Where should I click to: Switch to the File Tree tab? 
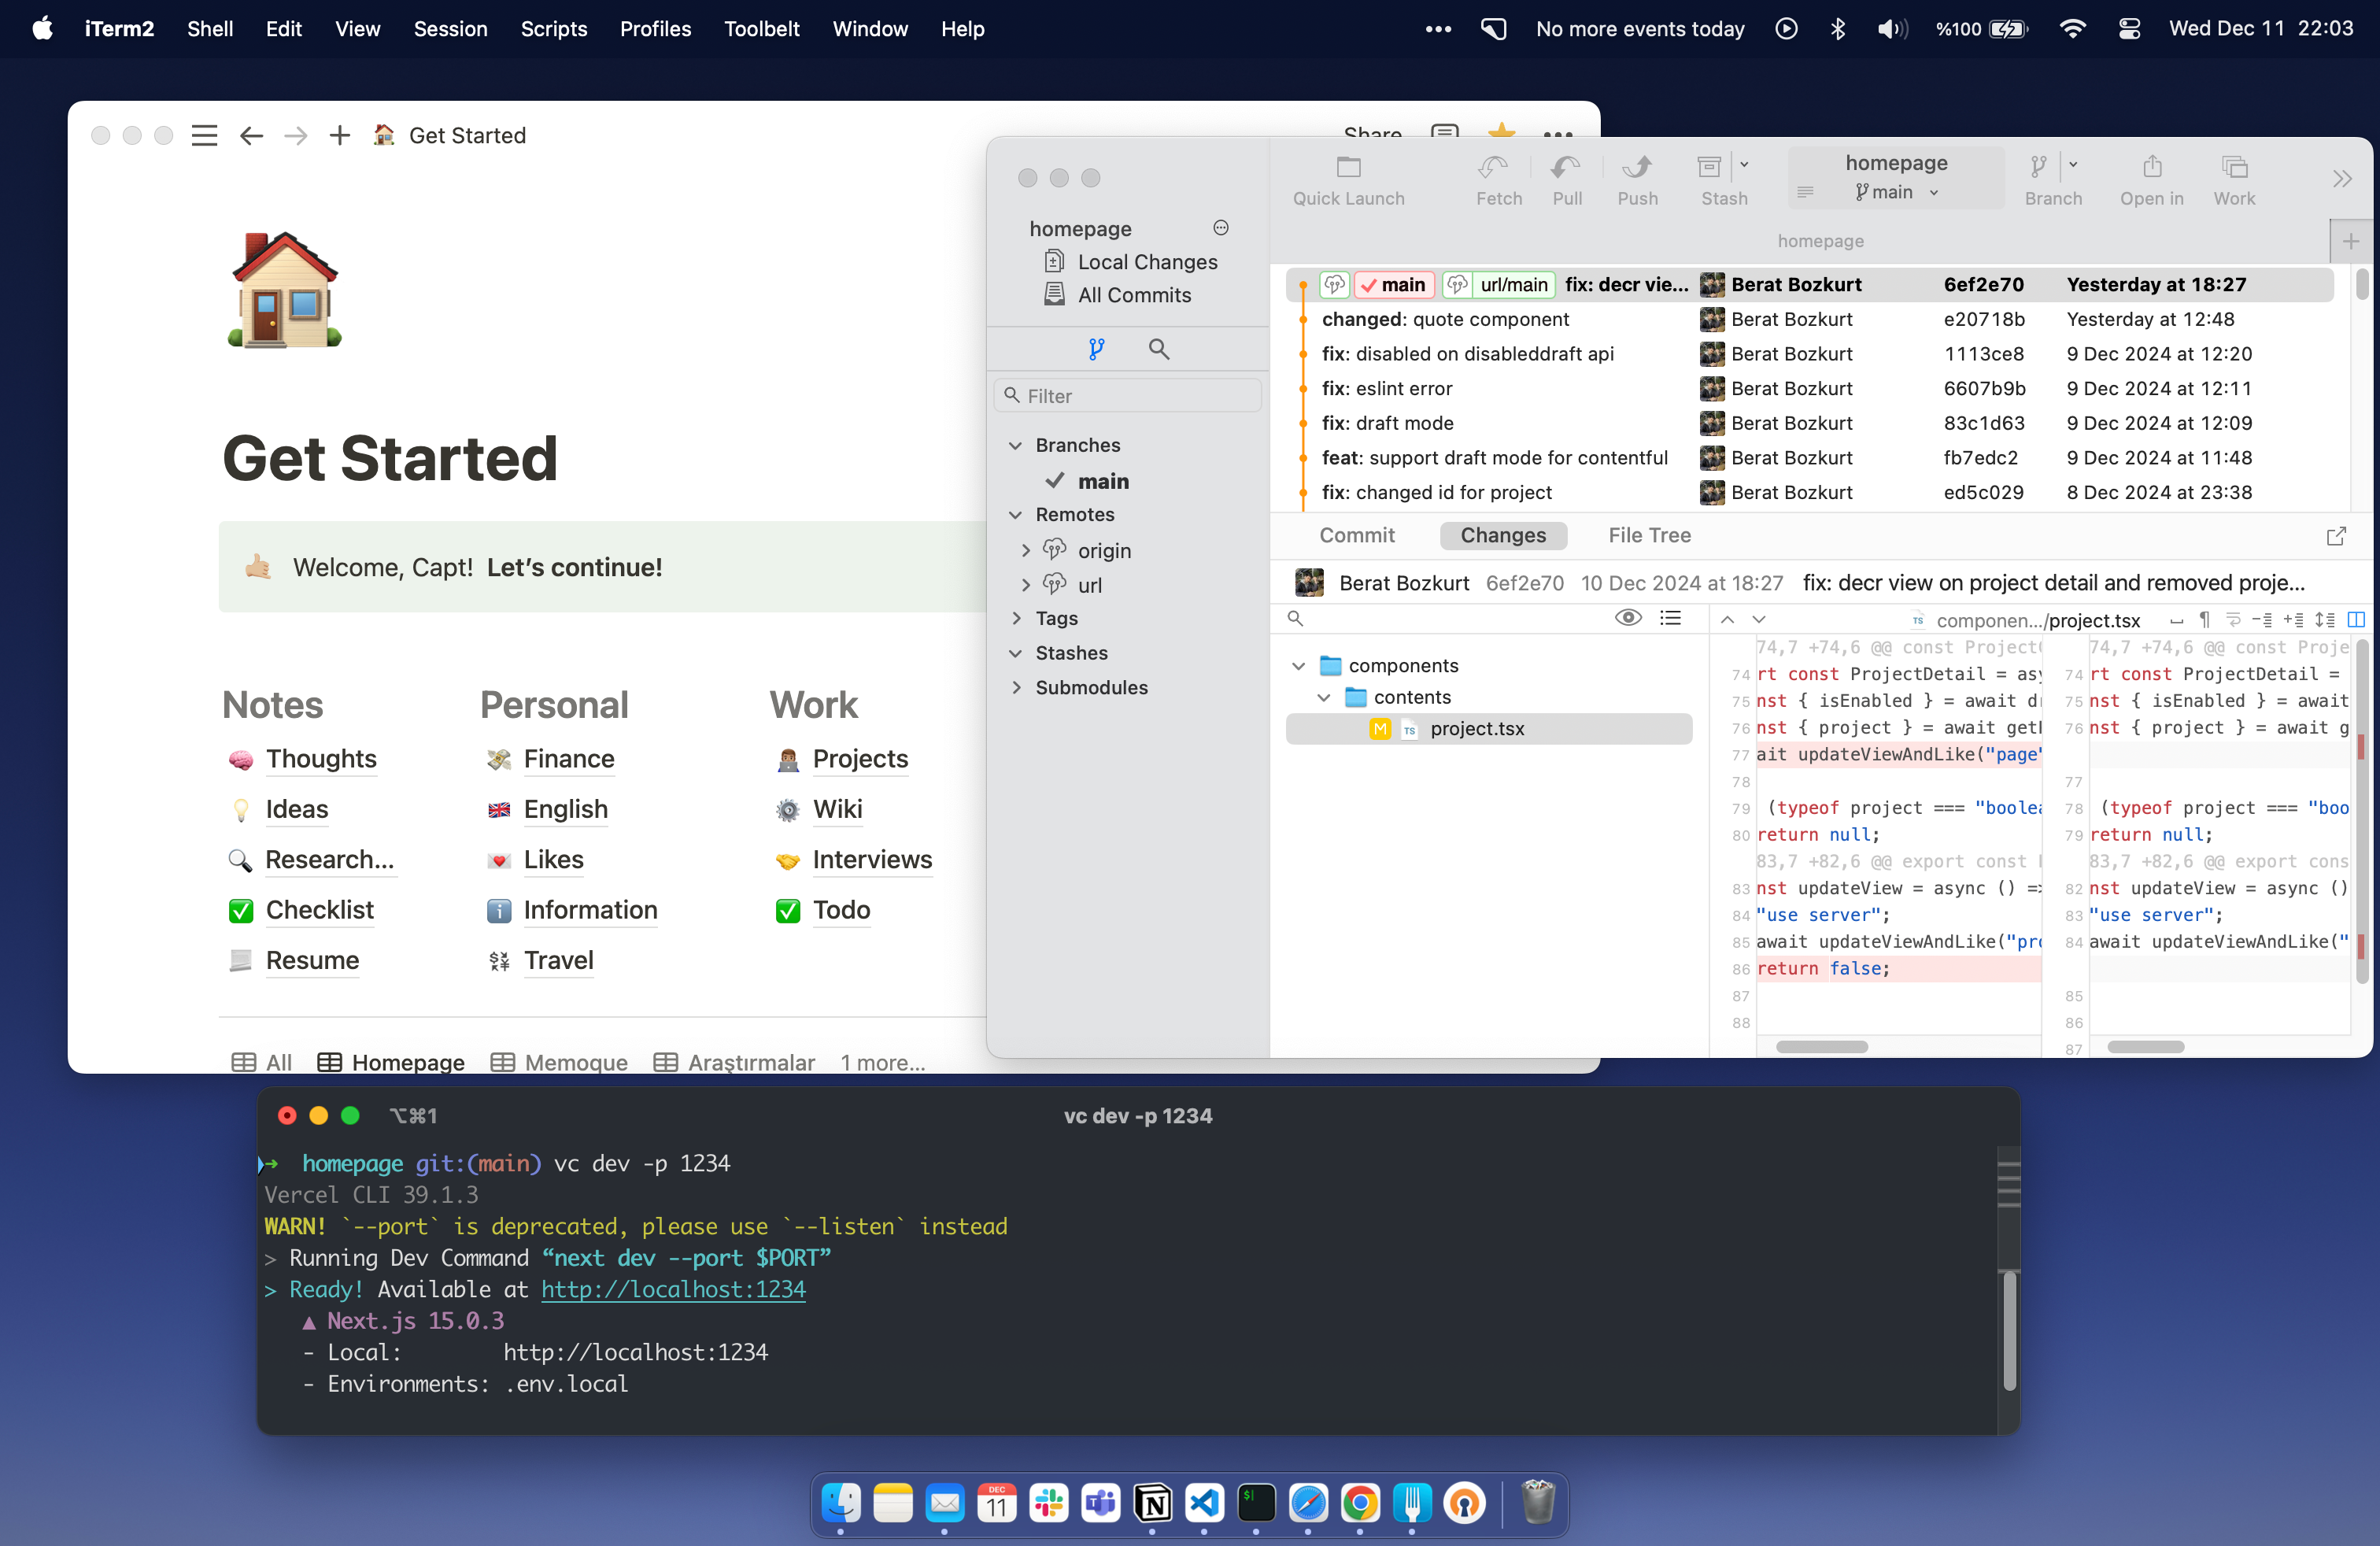[1649, 535]
